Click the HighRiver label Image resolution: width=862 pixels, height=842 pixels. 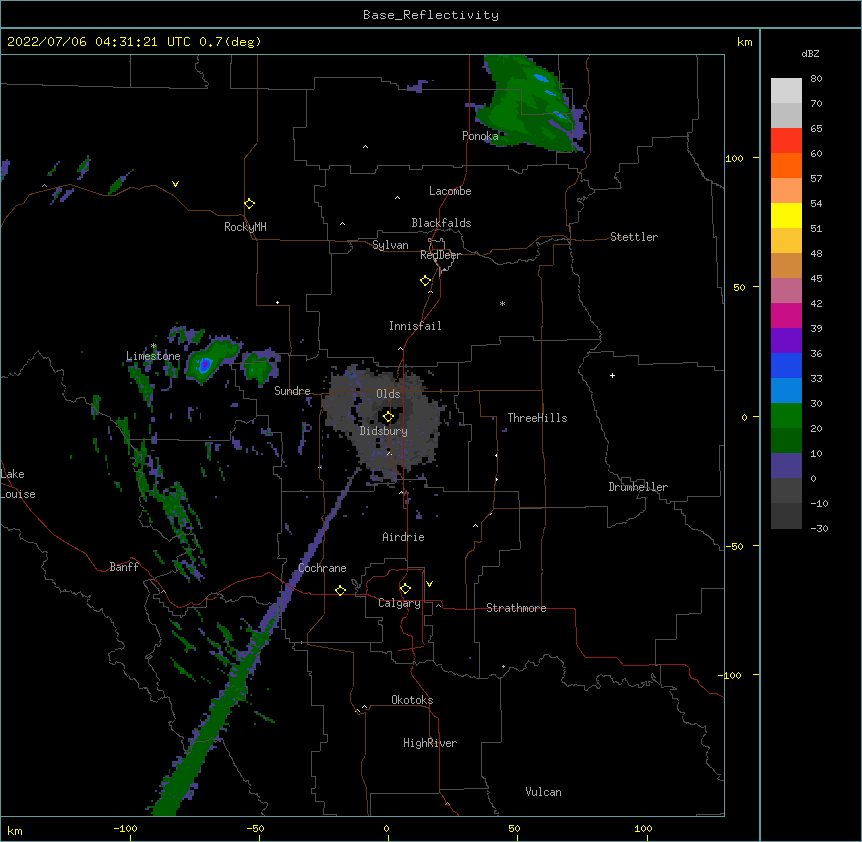pos(430,743)
